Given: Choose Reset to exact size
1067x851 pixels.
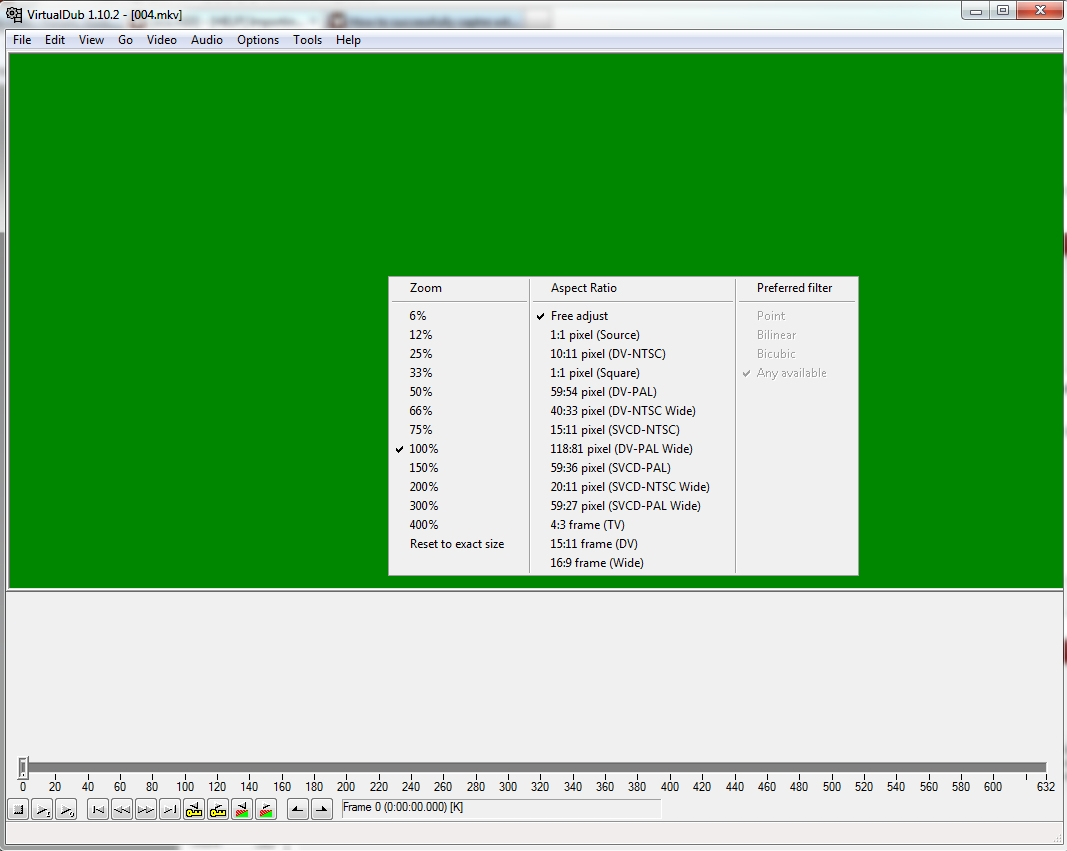Looking at the screenshot, I should [x=459, y=544].
